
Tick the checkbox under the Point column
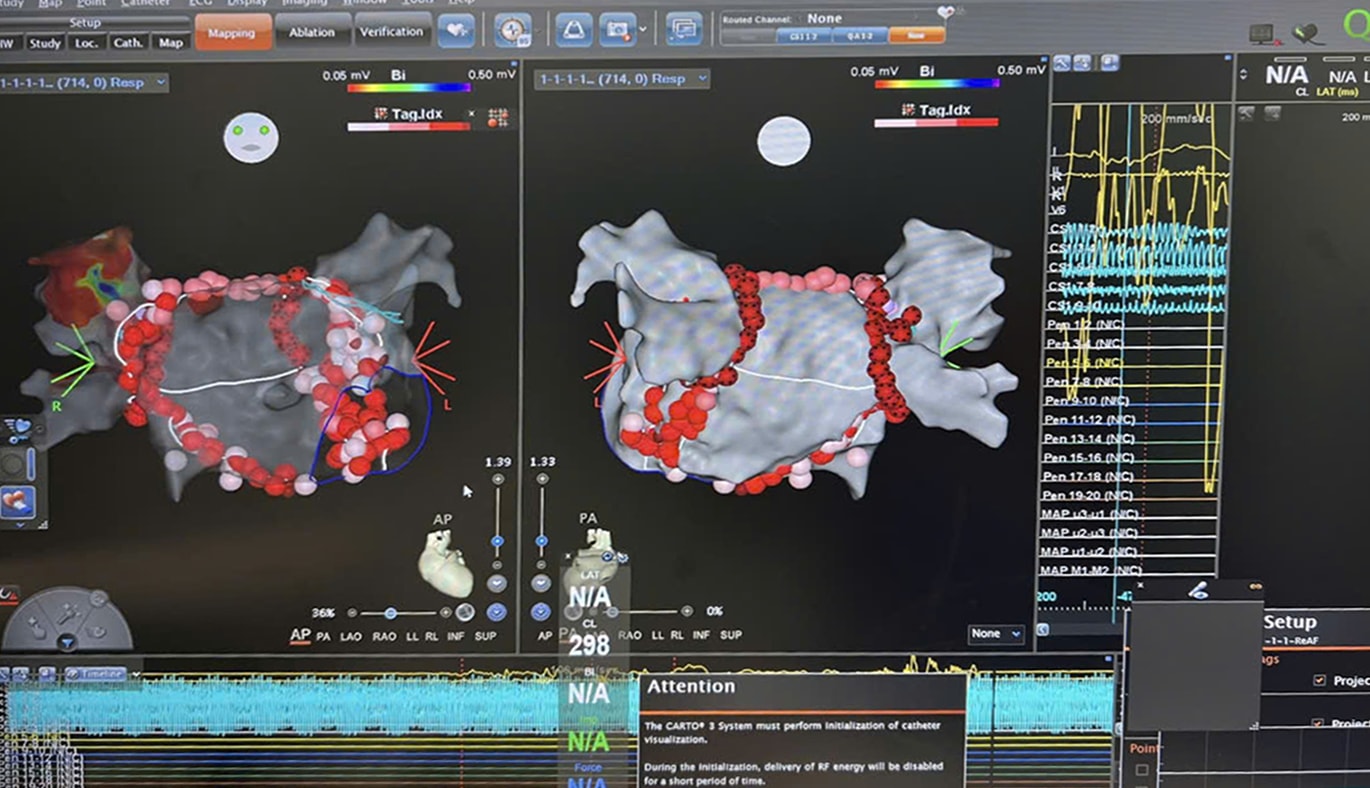tap(1142, 770)
